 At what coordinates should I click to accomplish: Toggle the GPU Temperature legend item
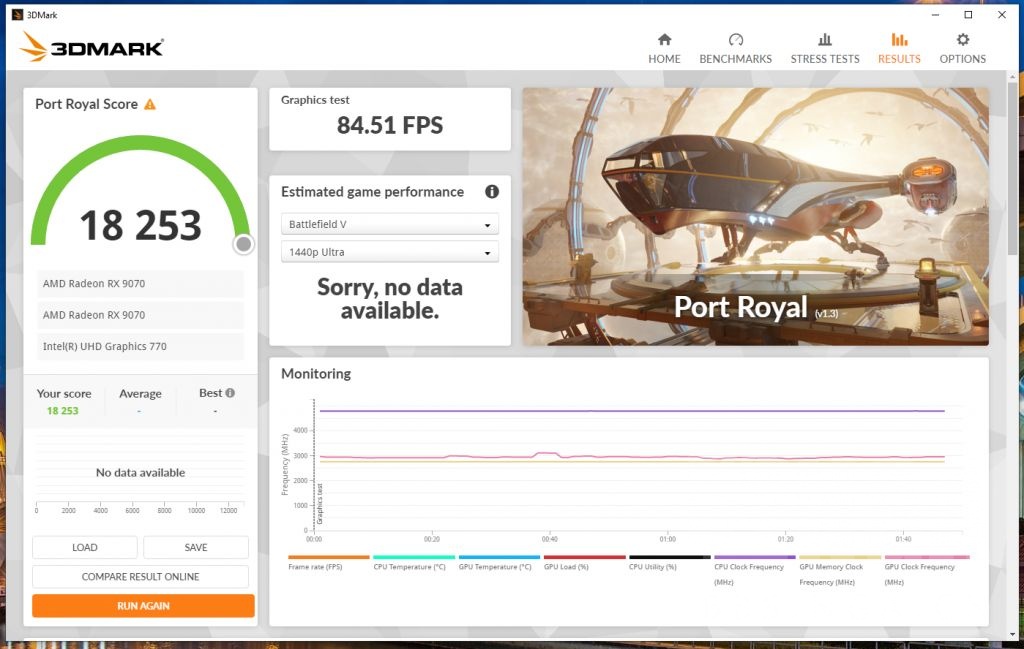(x=499, y=567)
